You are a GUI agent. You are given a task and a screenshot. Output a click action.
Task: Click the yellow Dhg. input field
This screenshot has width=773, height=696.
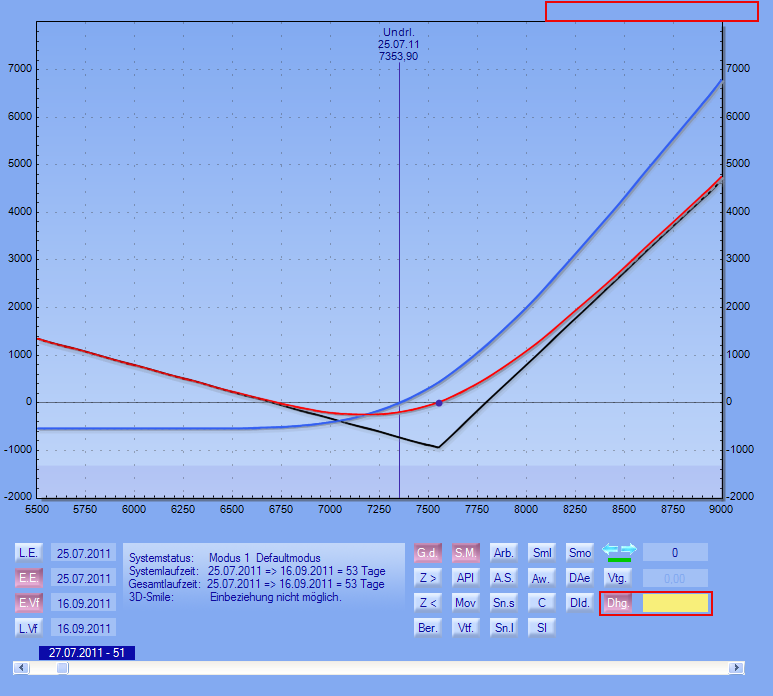click(x=675, y=603)
